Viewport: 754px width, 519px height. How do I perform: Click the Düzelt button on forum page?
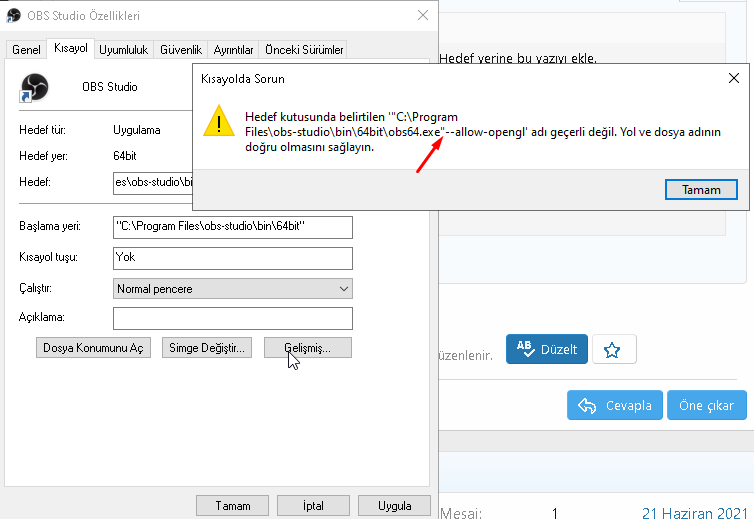(547, 349)
